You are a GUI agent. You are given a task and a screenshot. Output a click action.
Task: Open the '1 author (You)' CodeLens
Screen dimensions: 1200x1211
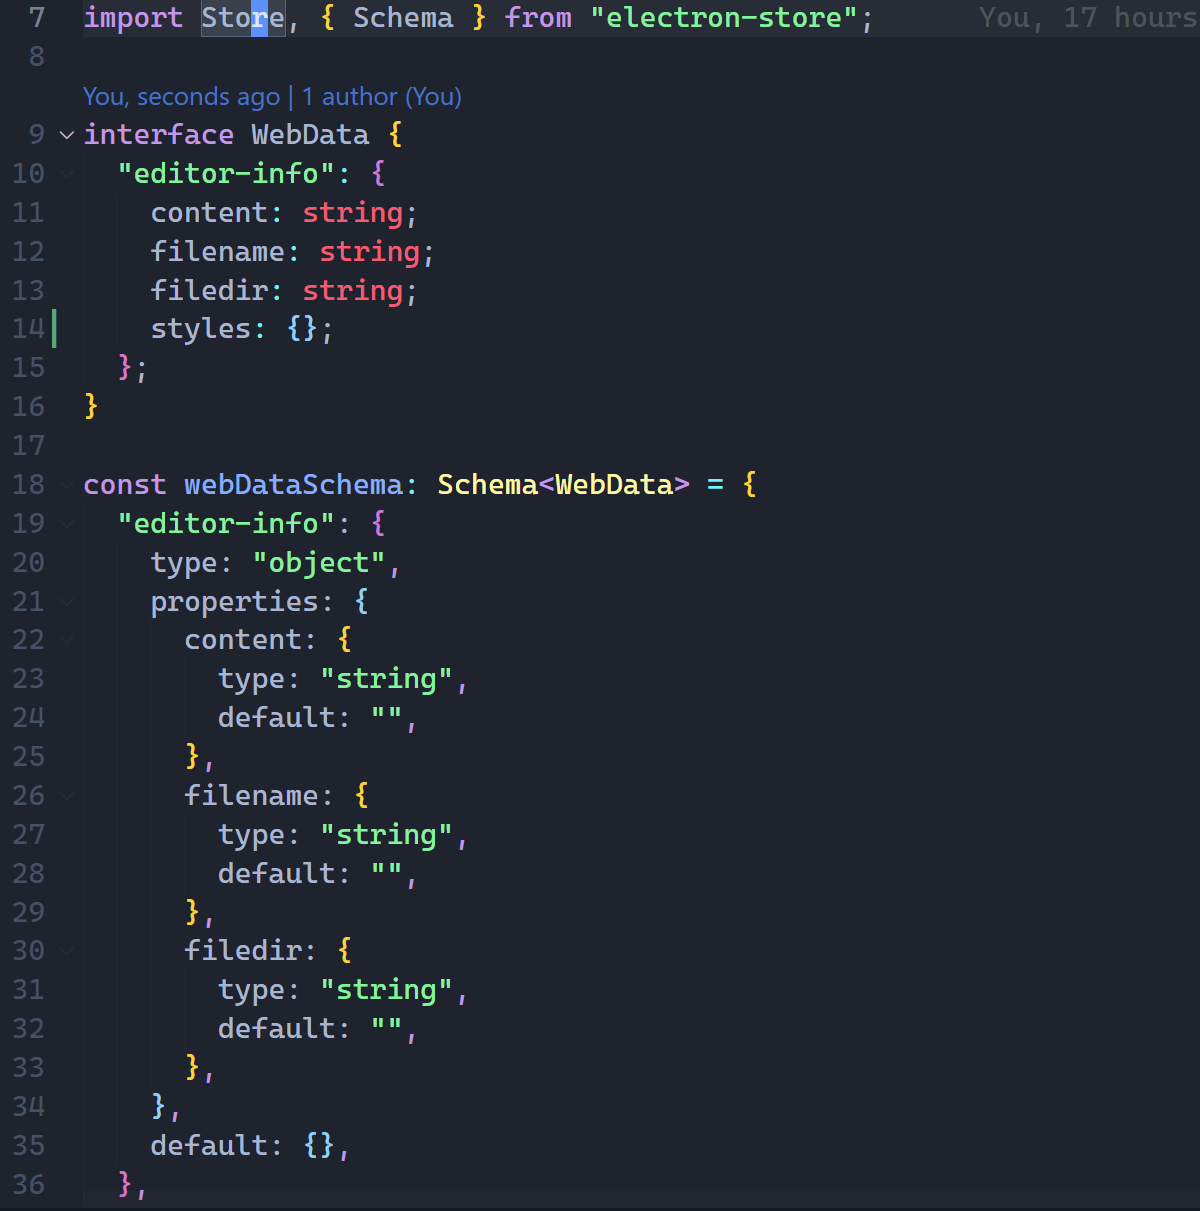pyautogui.click(x=382, y=97)
